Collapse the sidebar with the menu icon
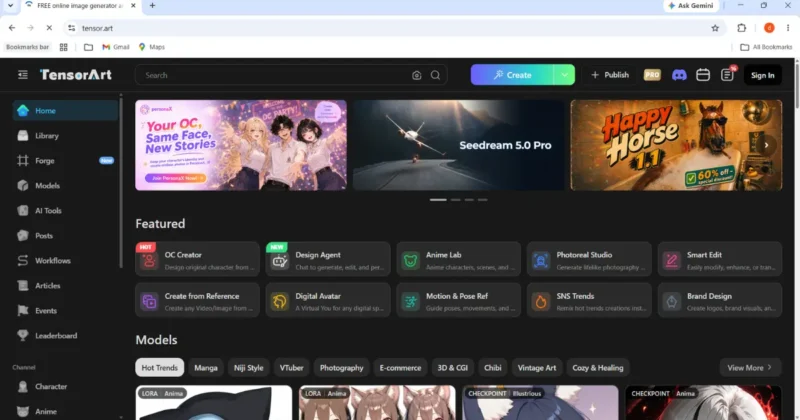This screenshot has width=800, height=420. click(x=22, y=75)
